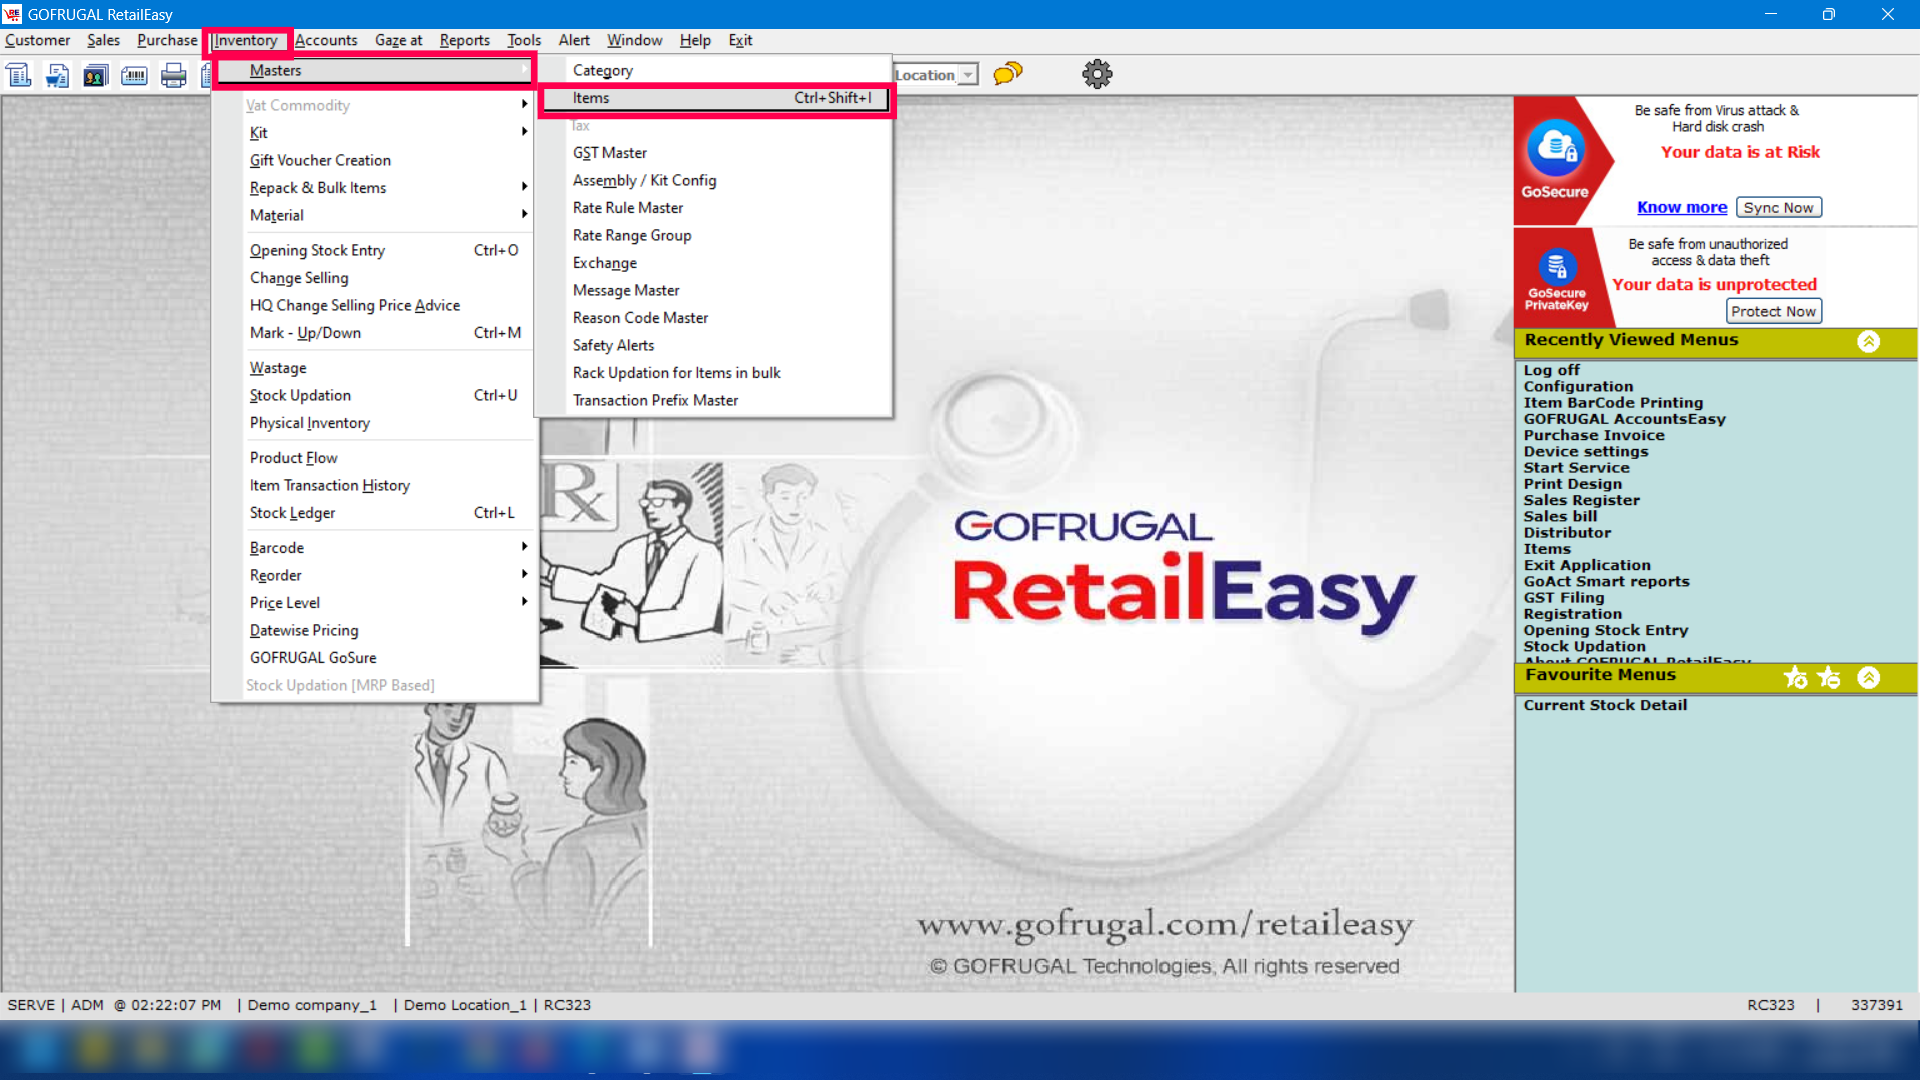This screenshot has height=1080, width=1920.
Task: Add favourite with the star plus icon
Action: [x=1795, y=678]
